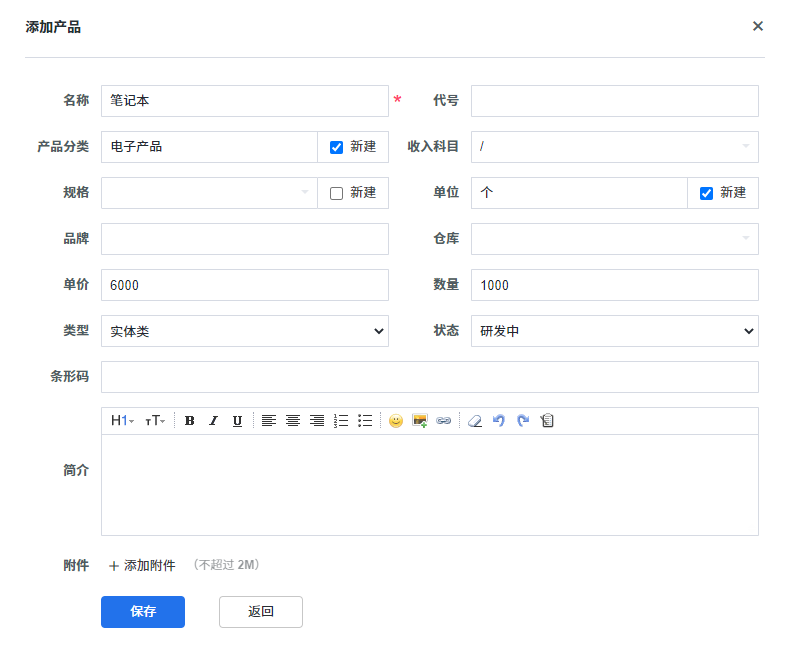Undo the last edit in editor
This screenshot has height=652, width=789.
(499, 421)
